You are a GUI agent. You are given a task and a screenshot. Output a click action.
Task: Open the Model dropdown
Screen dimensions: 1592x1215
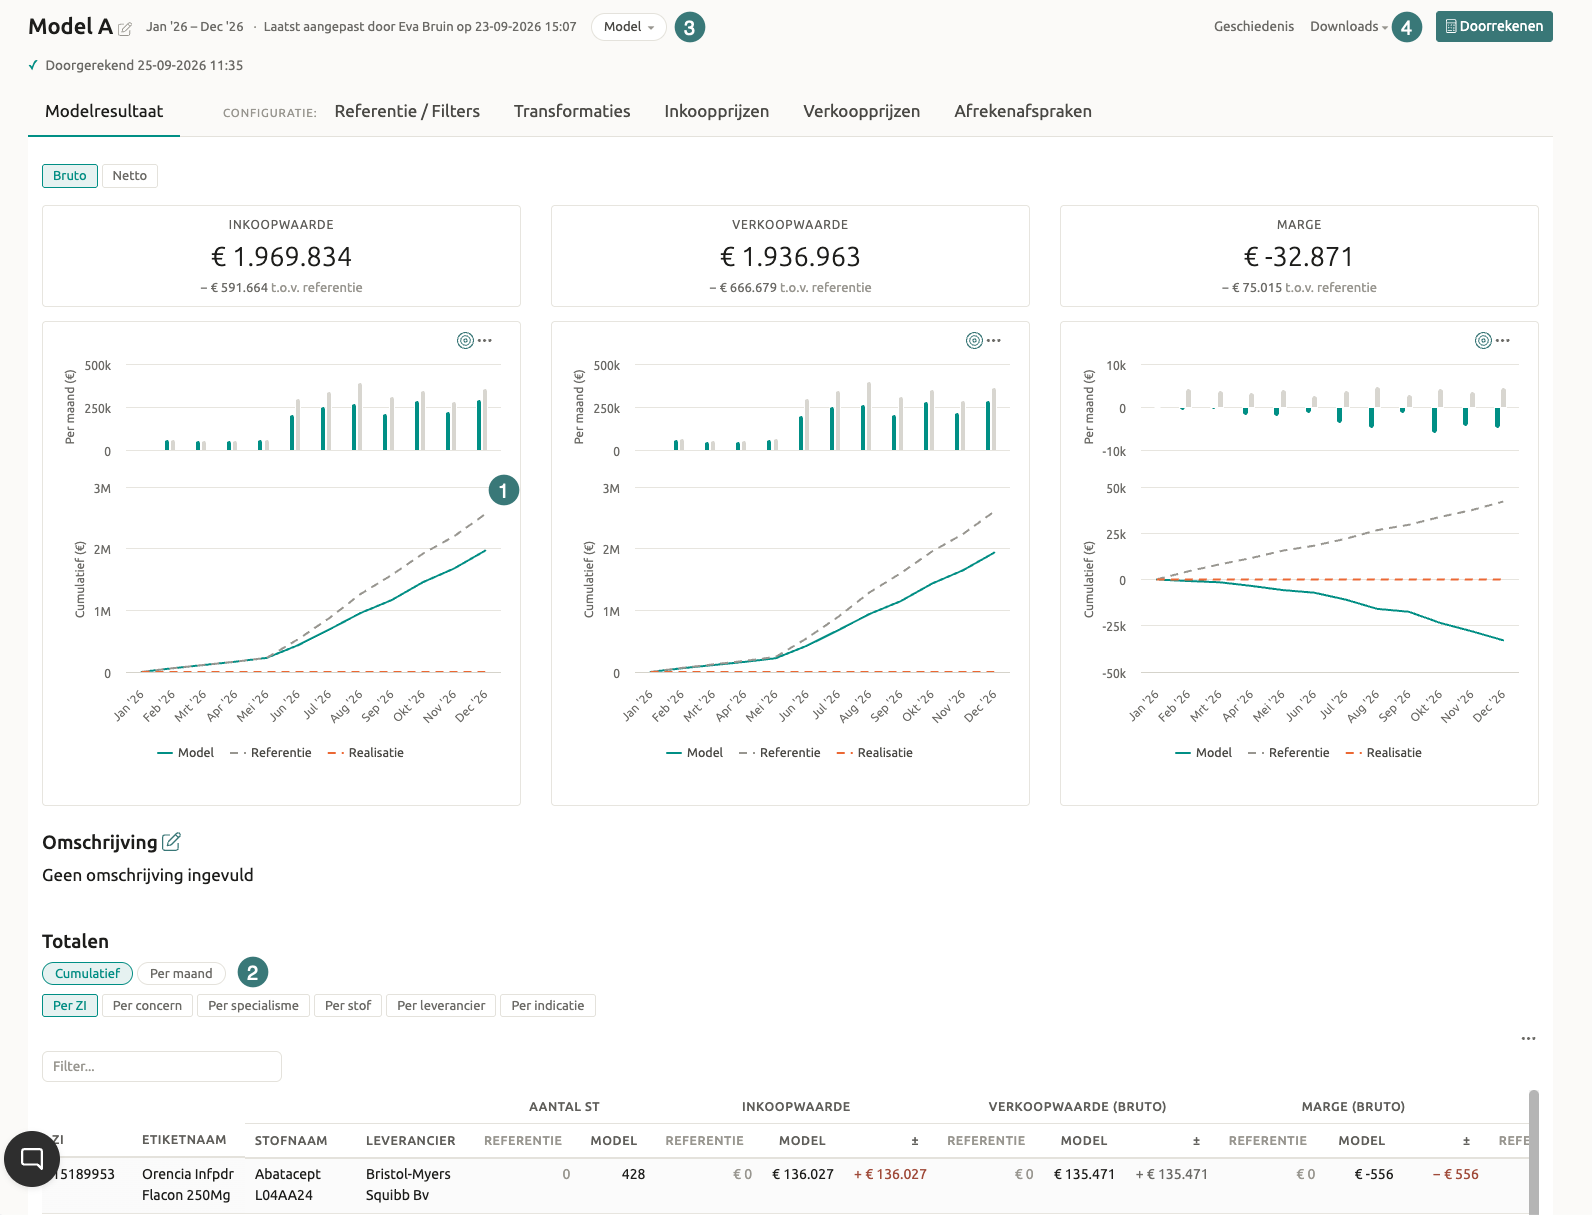629,27
